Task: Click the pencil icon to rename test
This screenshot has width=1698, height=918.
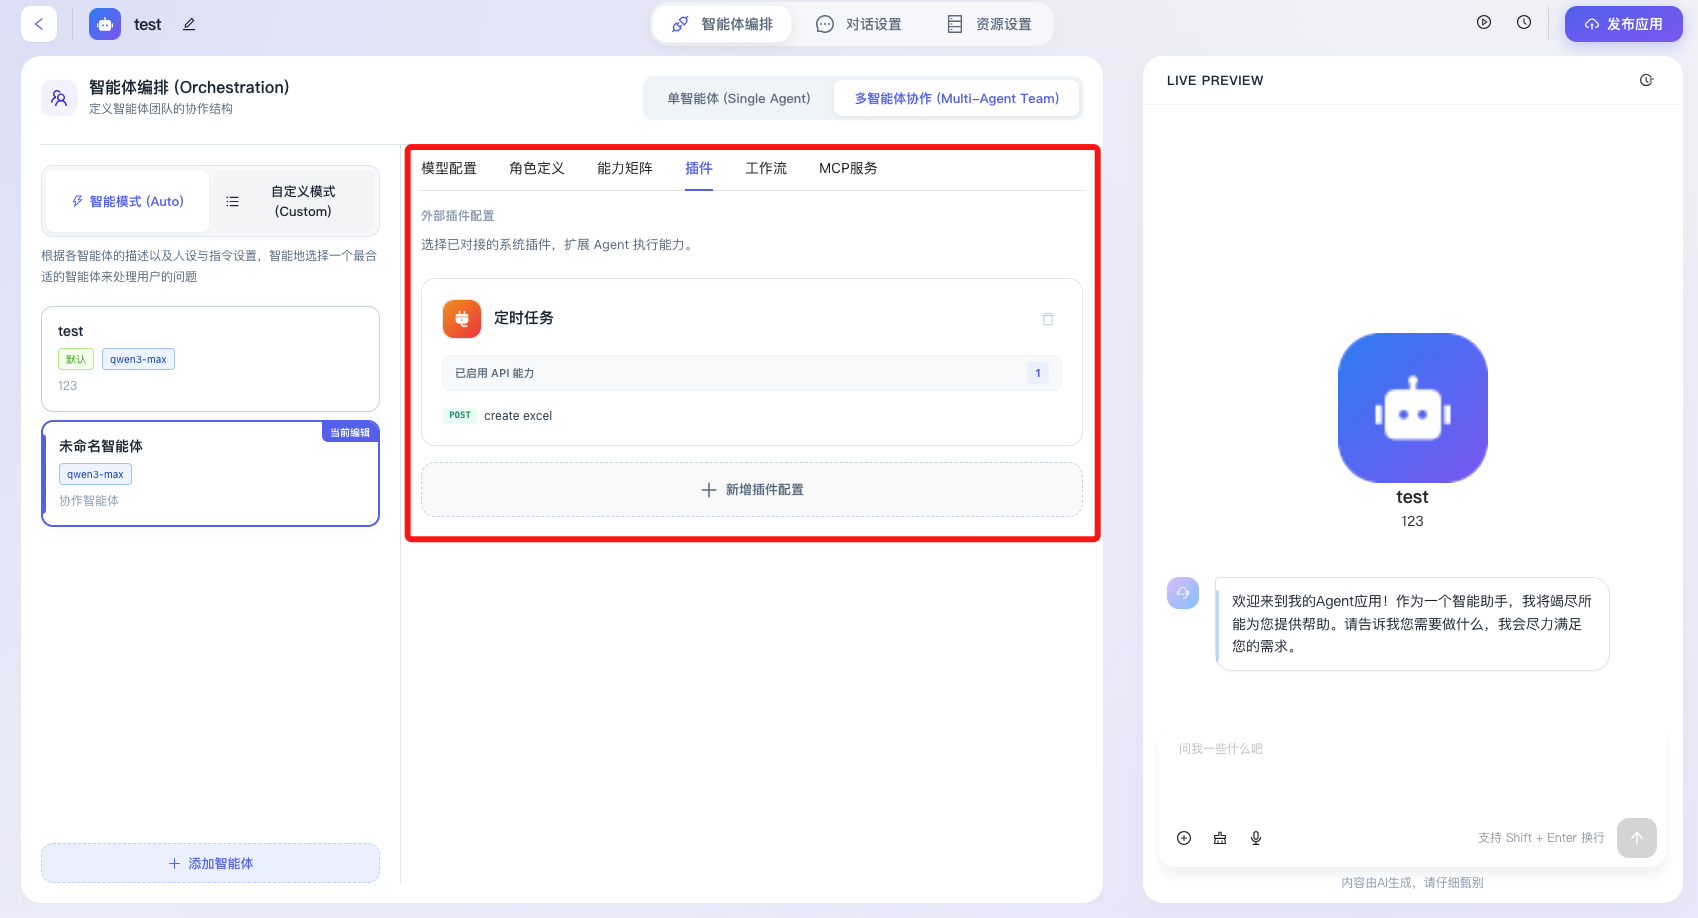Action: (x=189, y=24)
